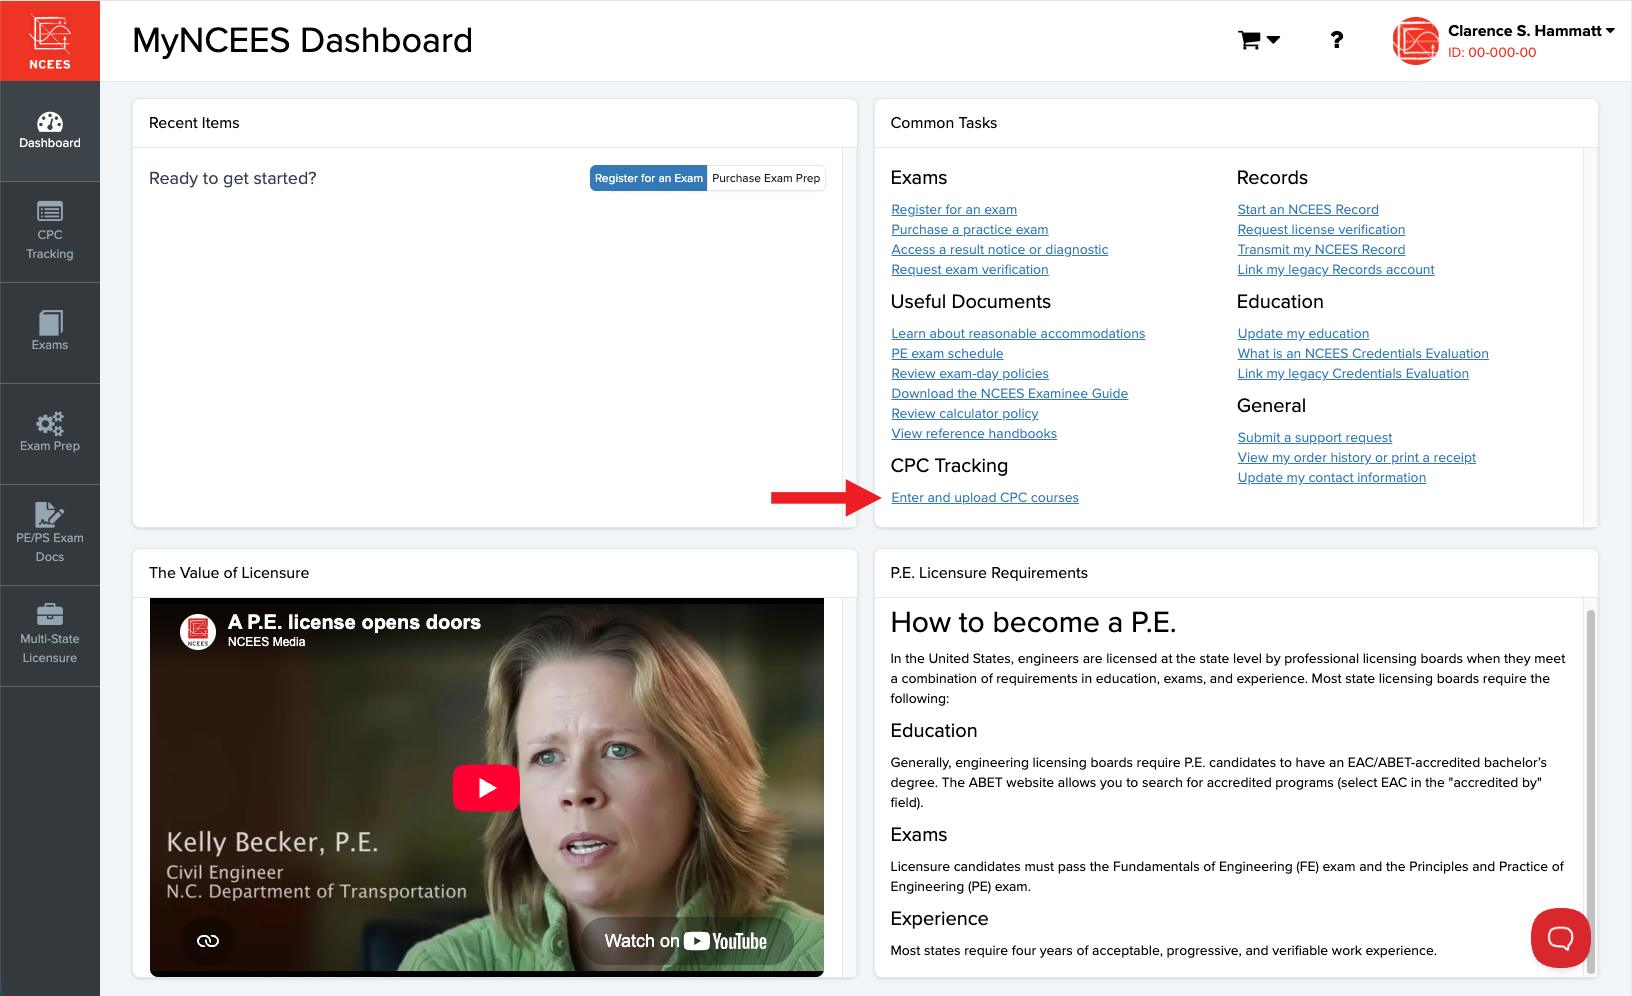Screen dimensions: 1632x996
Task: Click the help question mark icon
Action: click(x=1336, y=40)
